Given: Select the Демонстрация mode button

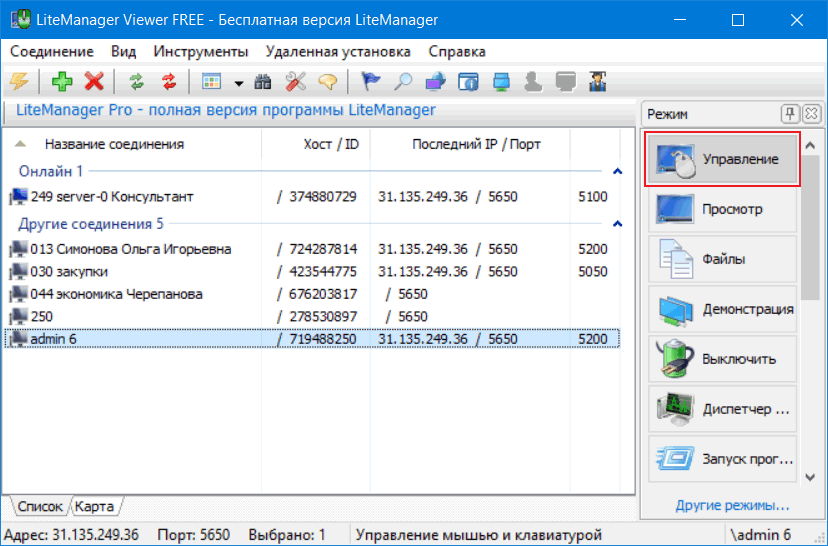Looking at the screenshot, I should point(722,309).
